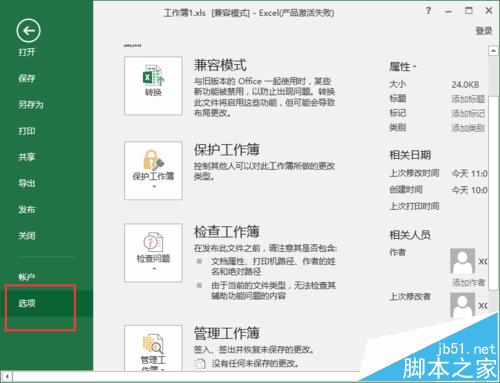Click the 创建时间 label
The height and width of the screenshot is (383, 500).
[406, 190]
